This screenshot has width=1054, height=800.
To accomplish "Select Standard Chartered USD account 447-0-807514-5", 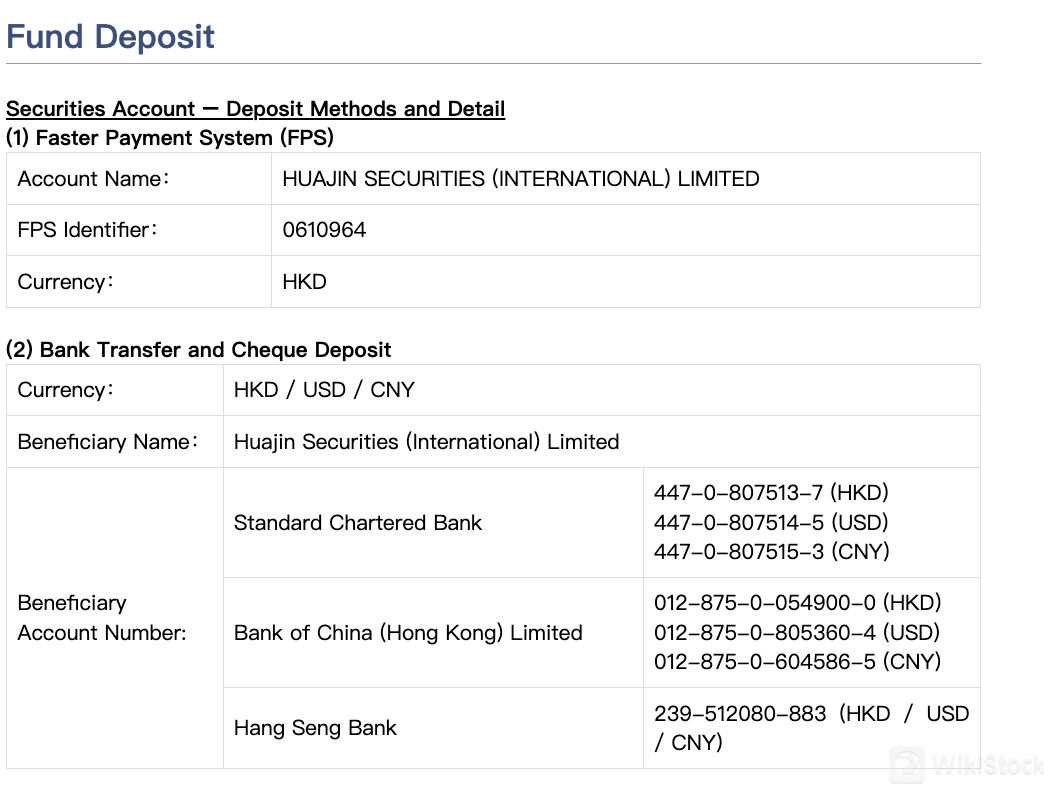I will tap(739, 522).
